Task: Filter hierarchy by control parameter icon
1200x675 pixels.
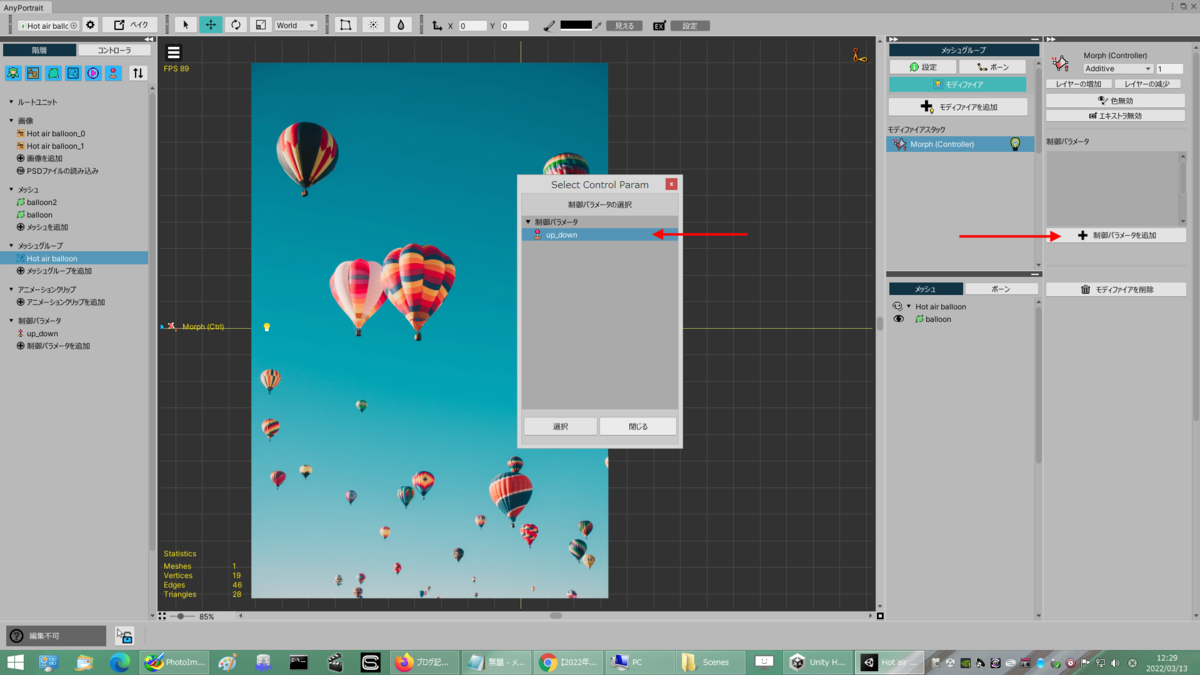Action: (113, 73)
